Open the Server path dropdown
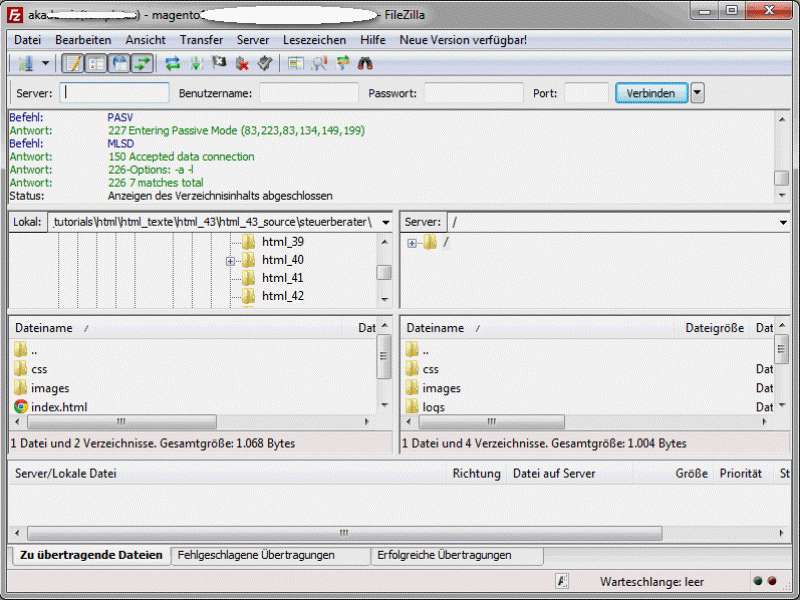Screen dimensions: 800x600 [783, 222]
